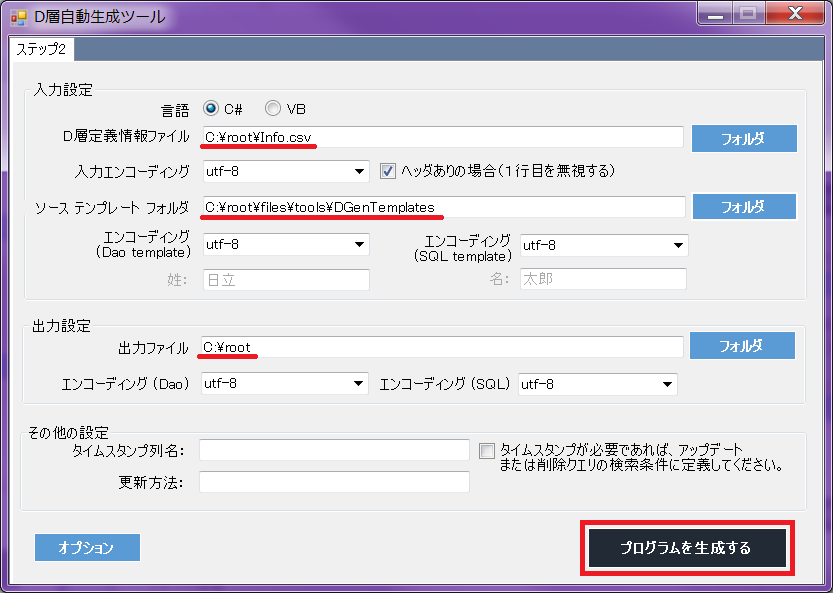Toggle the ヘッダありの場合 checkbox

tap(389, 171)
